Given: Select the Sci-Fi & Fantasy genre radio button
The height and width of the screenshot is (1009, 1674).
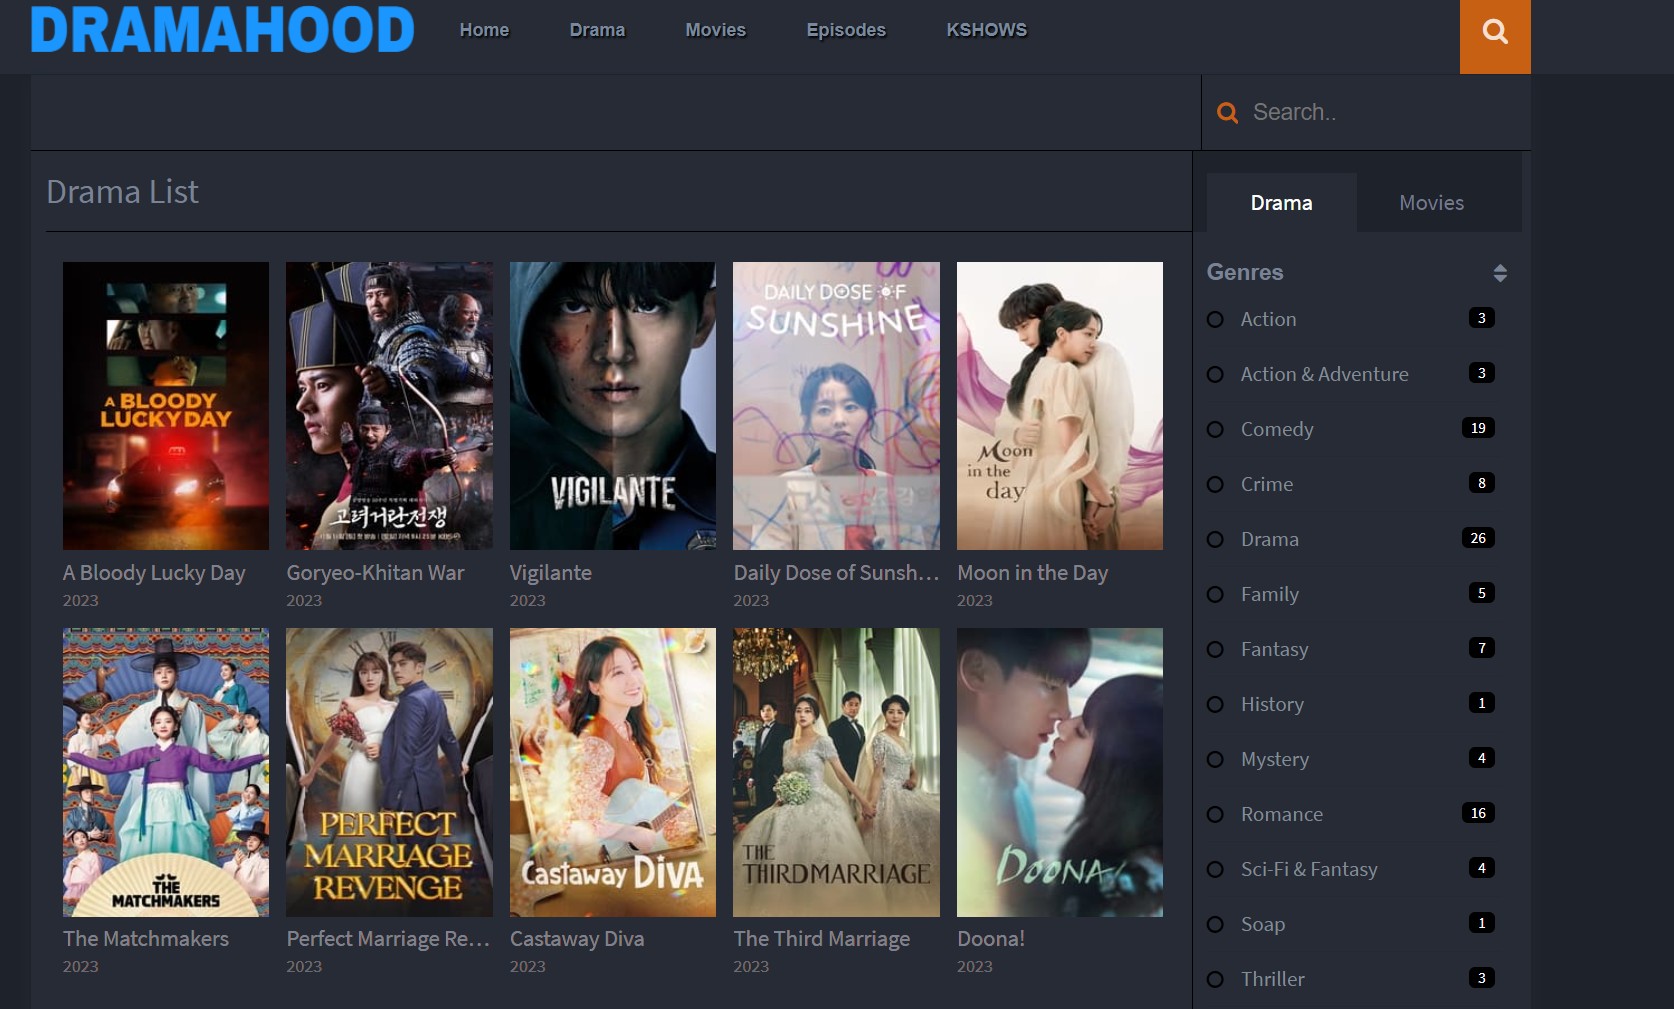Looking at the screenshot, I should tap(1215, 870).
